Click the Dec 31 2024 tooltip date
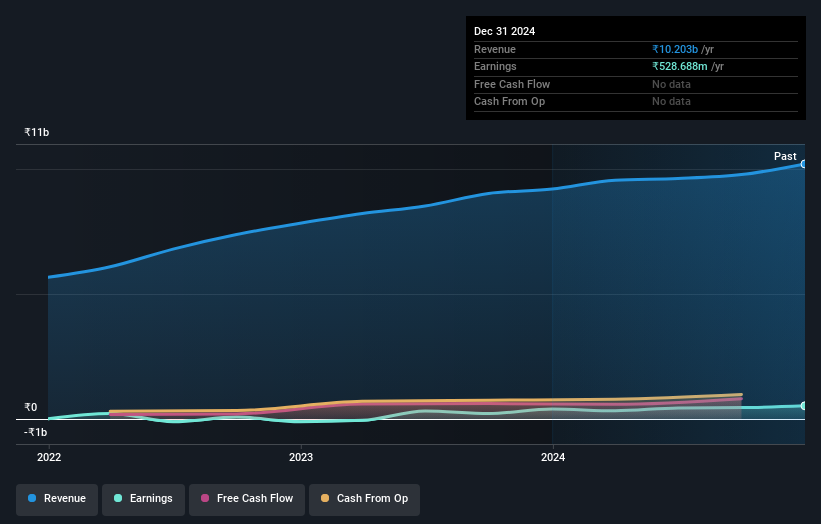Image resolution: width=821 pixels, height=524 pixels. click(x=504, y=31)
